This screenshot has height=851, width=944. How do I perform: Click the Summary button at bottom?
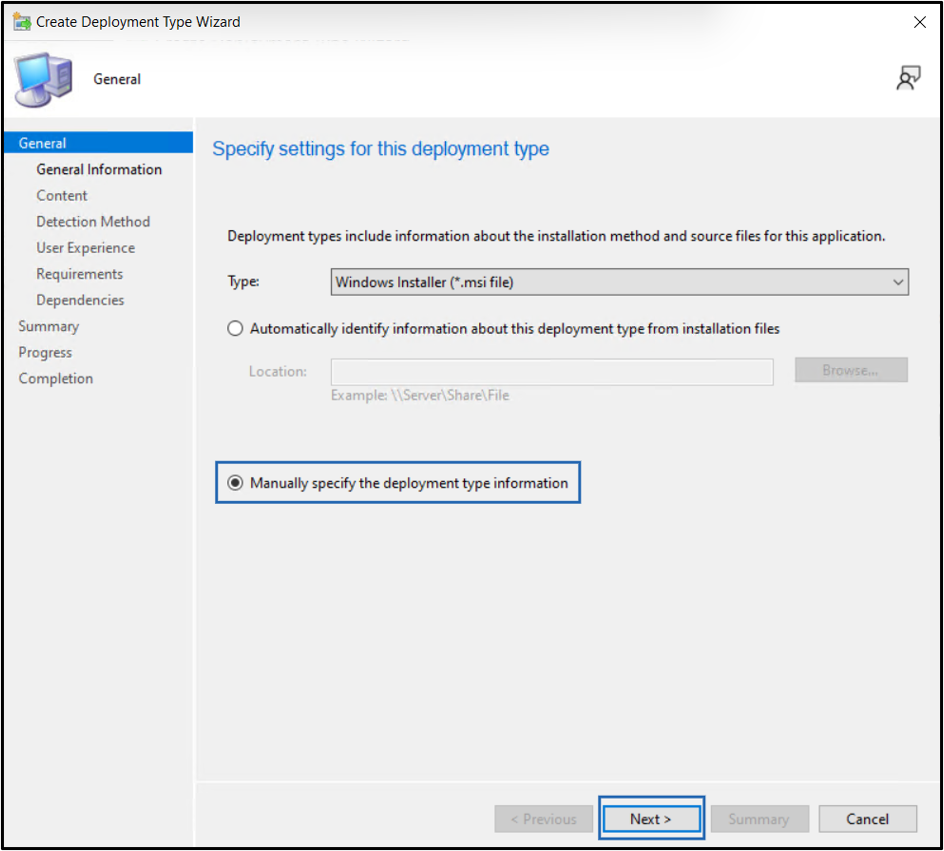click(x=759, y=819)
